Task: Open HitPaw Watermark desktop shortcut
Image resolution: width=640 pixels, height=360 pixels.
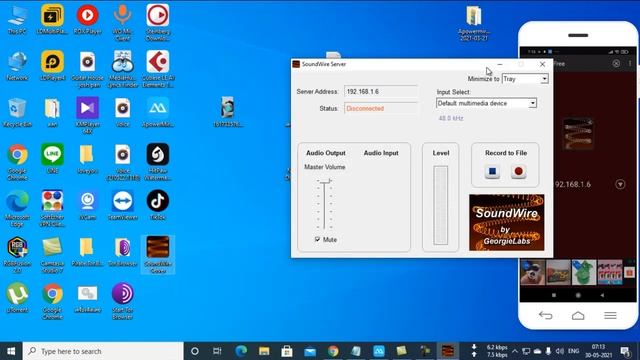Action: coord(158,162)
